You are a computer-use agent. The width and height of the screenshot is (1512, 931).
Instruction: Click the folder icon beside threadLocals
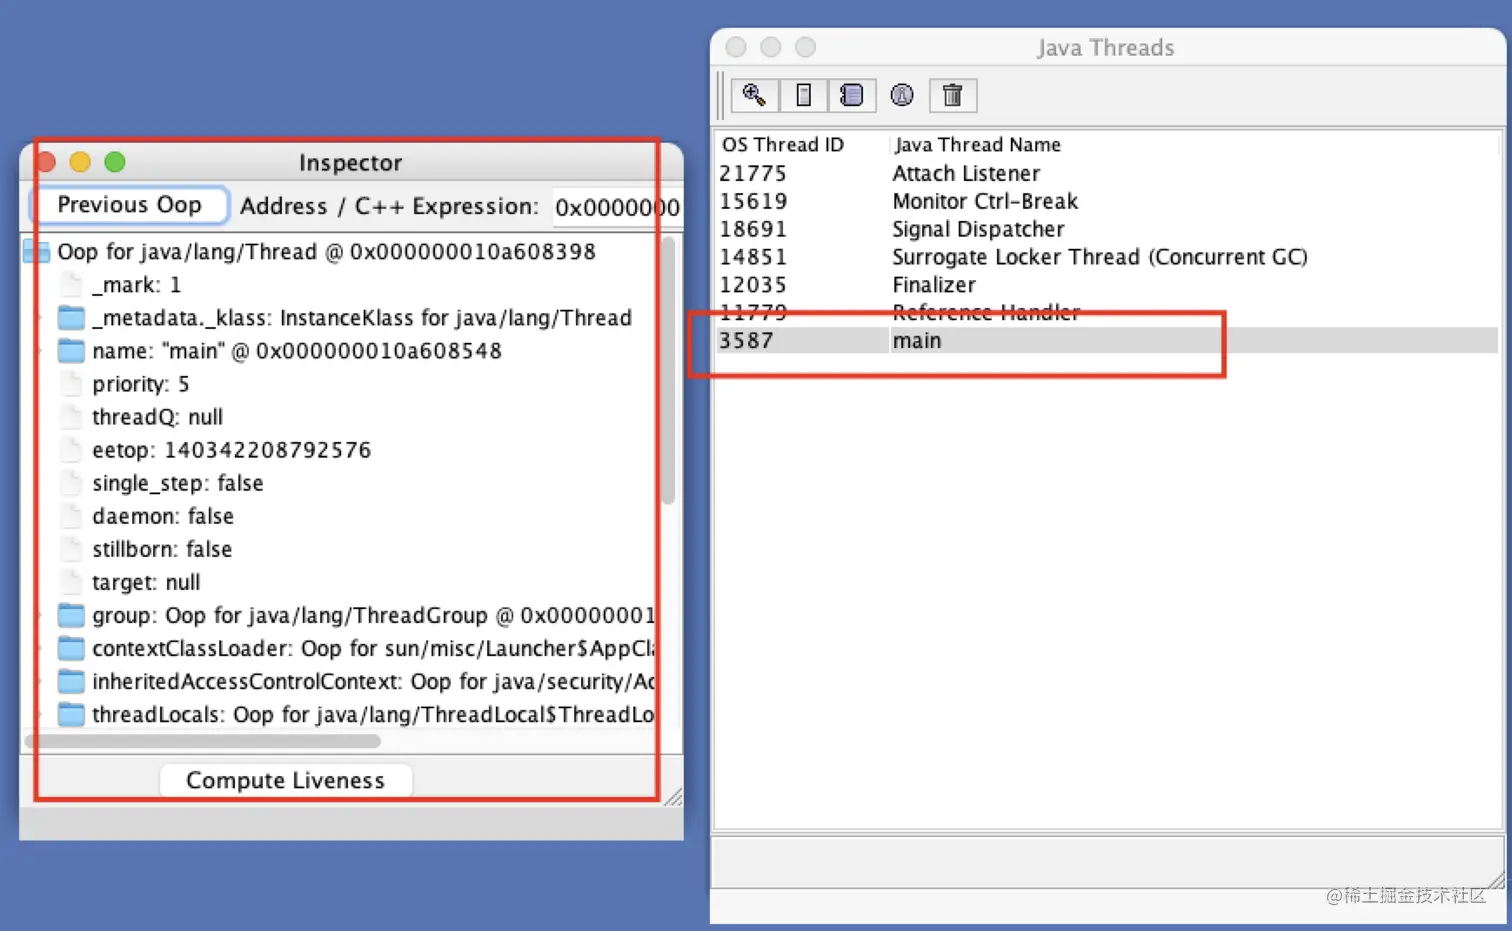point(71,714)
